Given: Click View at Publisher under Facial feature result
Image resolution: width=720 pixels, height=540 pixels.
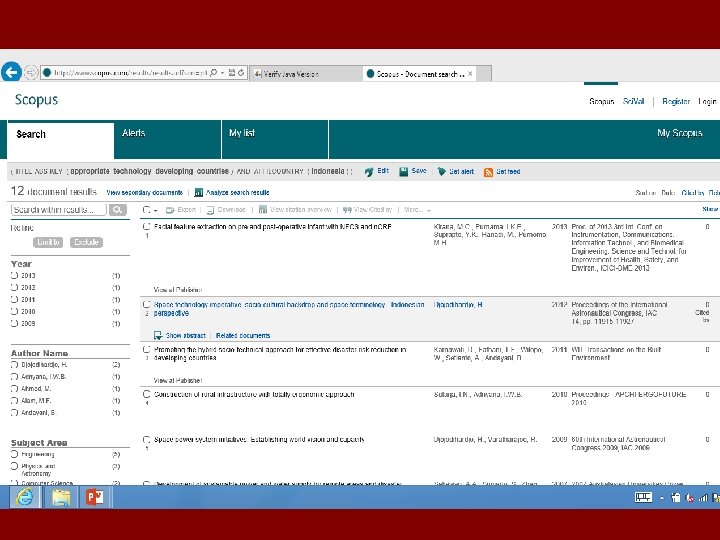Looking at the screenshot, I should pyautogui.click(x=178, y=290).
